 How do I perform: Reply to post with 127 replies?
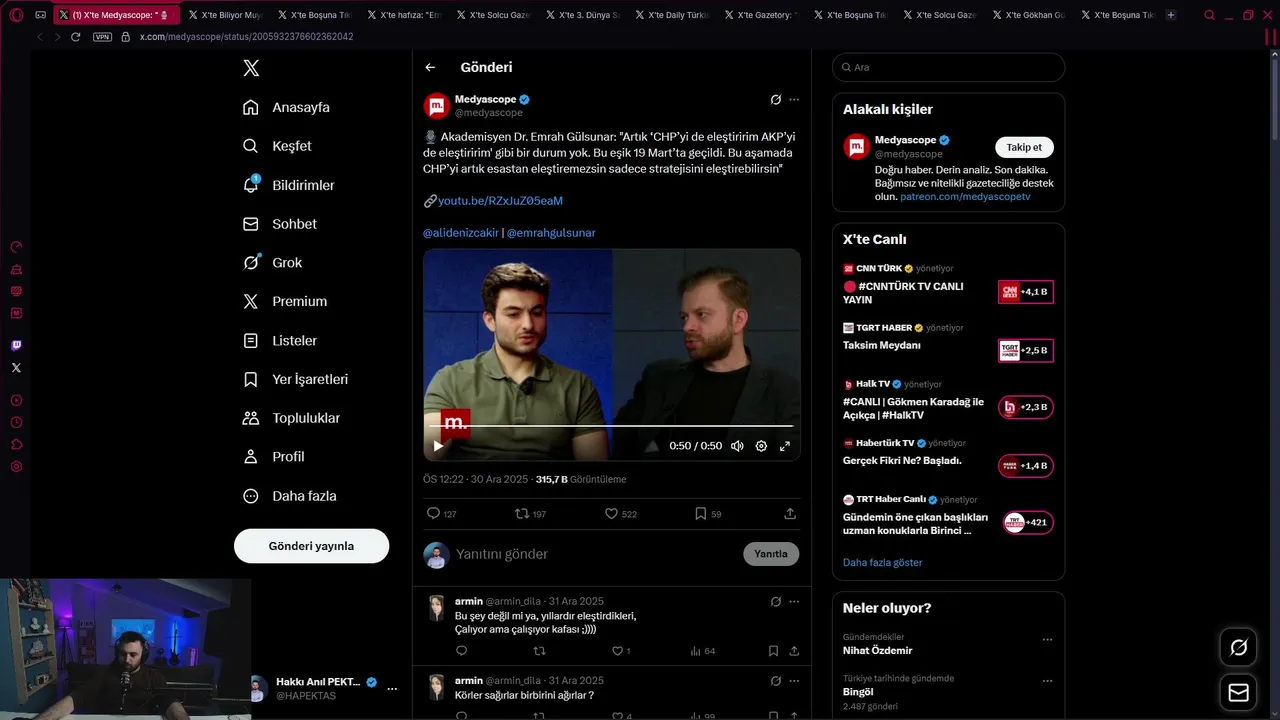[441, 513]
